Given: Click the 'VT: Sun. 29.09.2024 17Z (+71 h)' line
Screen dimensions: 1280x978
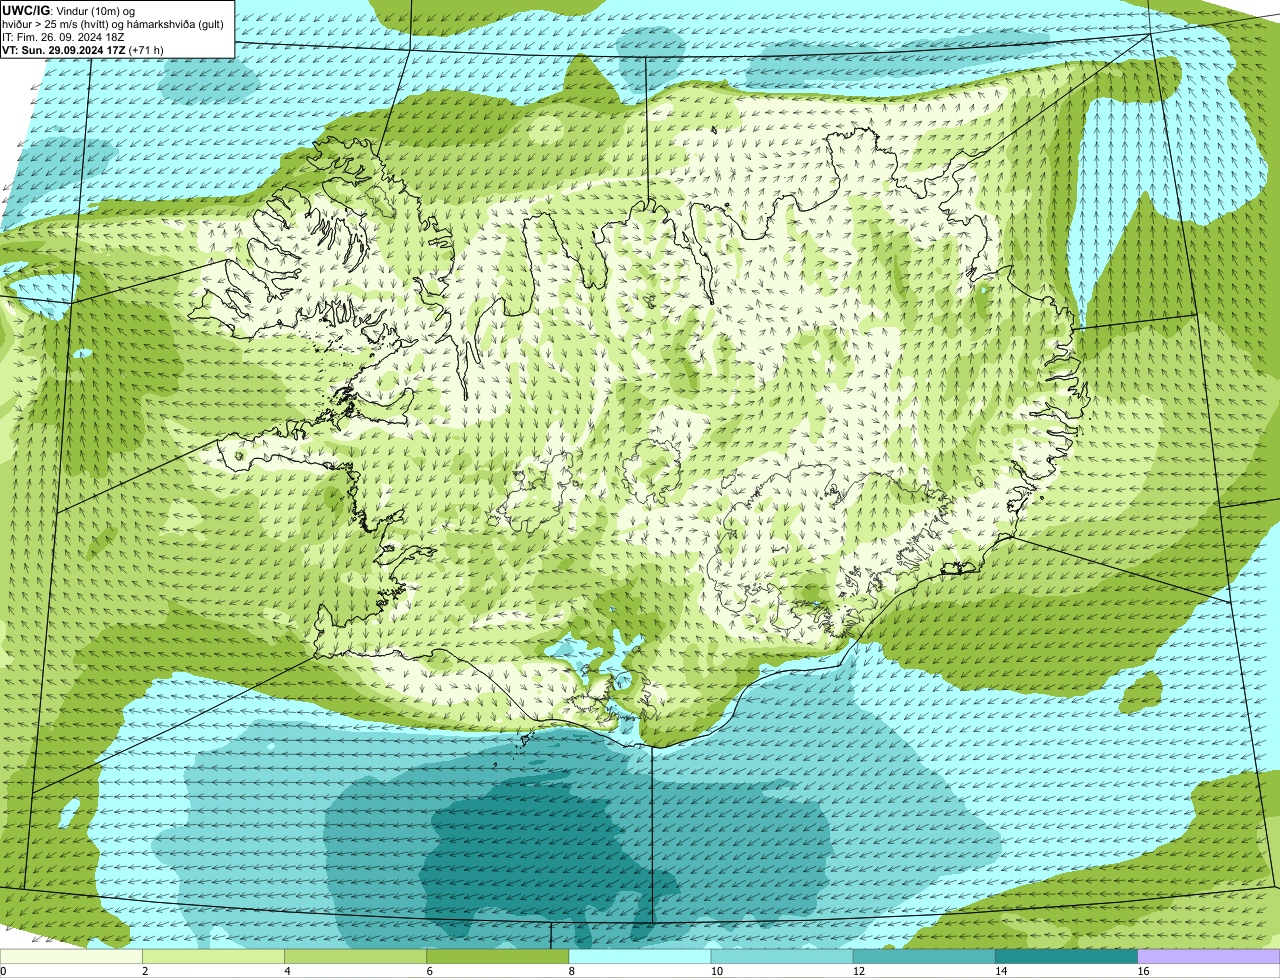Looking at the screenshot, I should pyautogui.click(x=83, y=49).
